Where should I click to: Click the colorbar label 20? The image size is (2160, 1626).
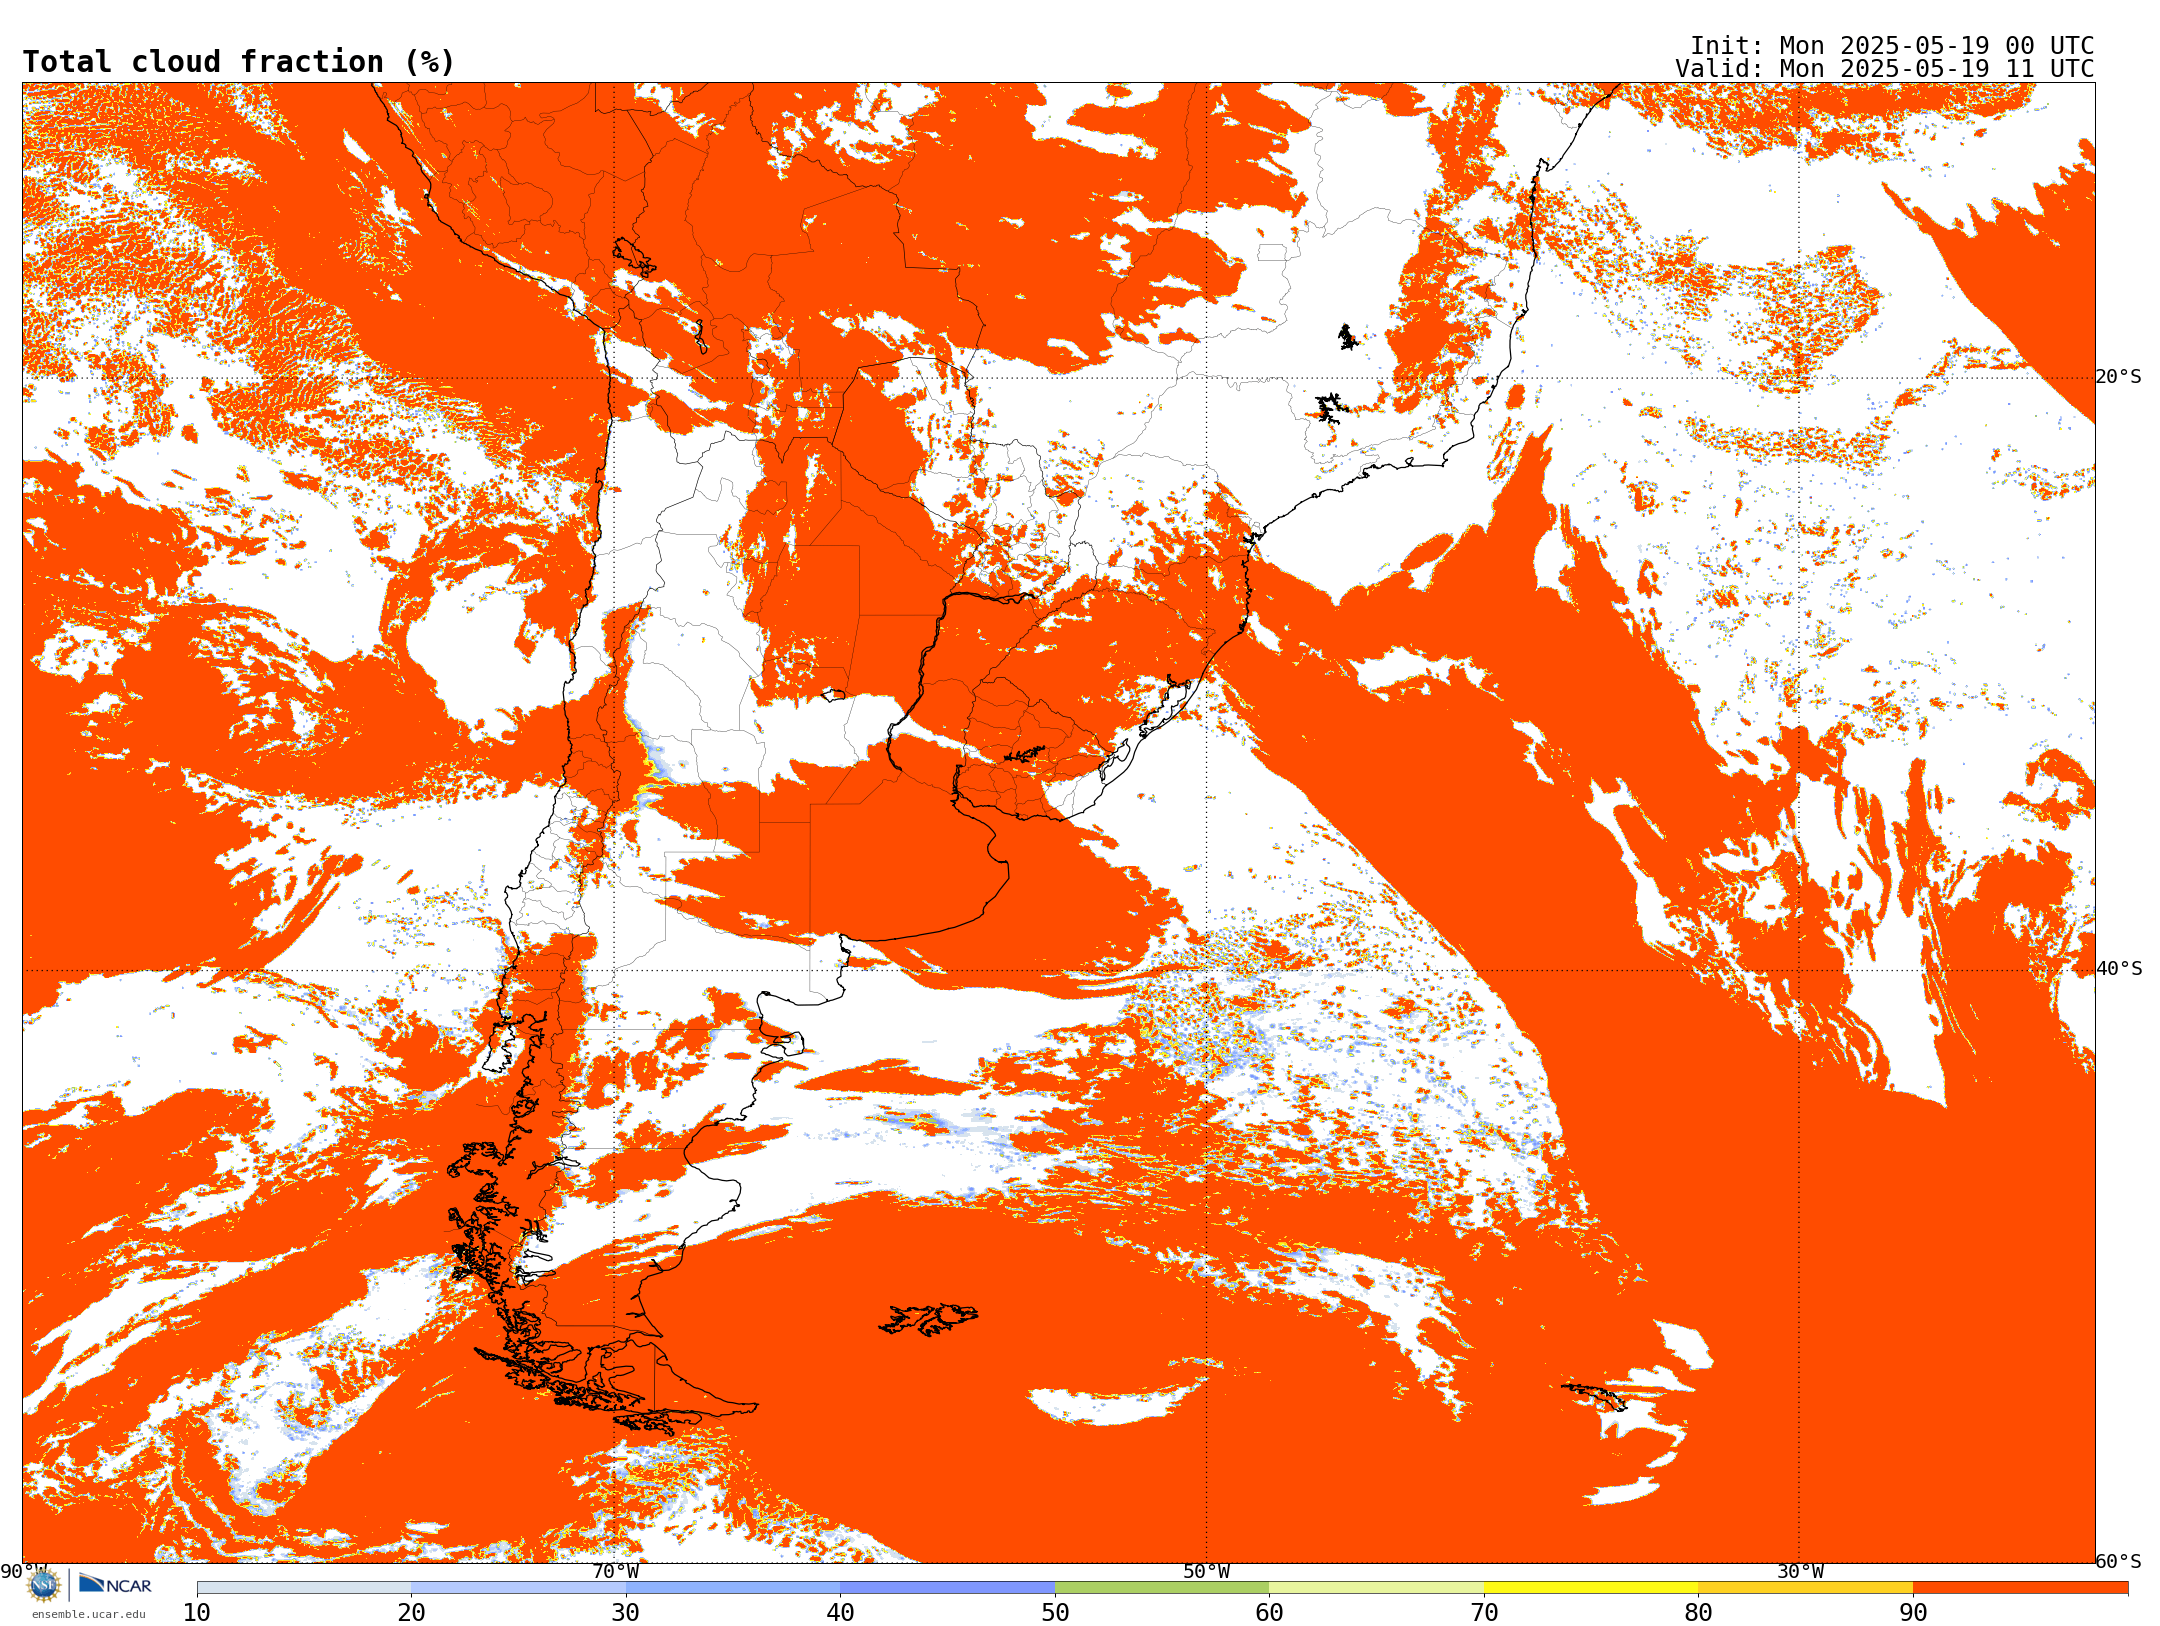click(411, 1613)
